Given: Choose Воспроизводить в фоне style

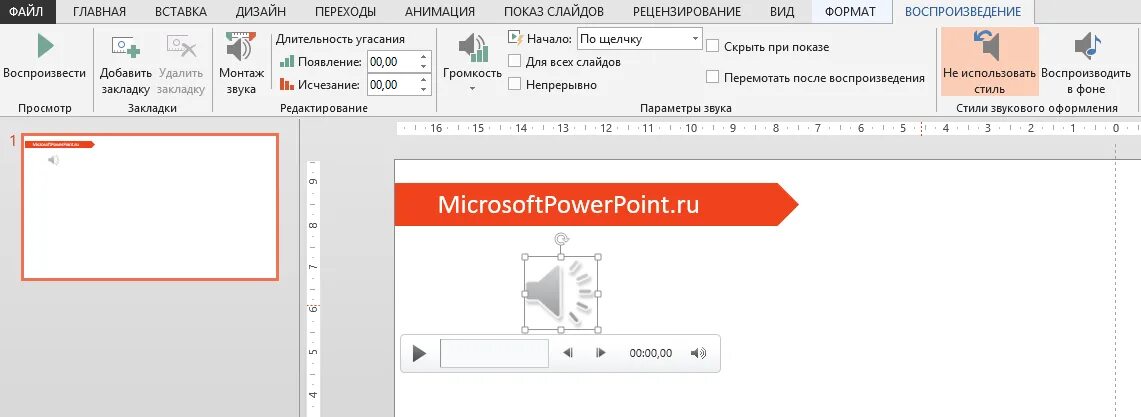Looking at the screenshot, I should 1086,63.
